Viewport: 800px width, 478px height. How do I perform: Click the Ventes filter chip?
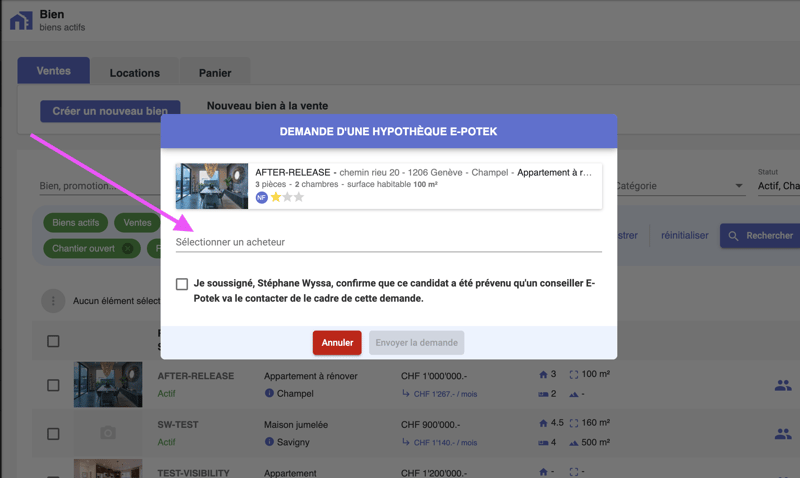[137, 223]
